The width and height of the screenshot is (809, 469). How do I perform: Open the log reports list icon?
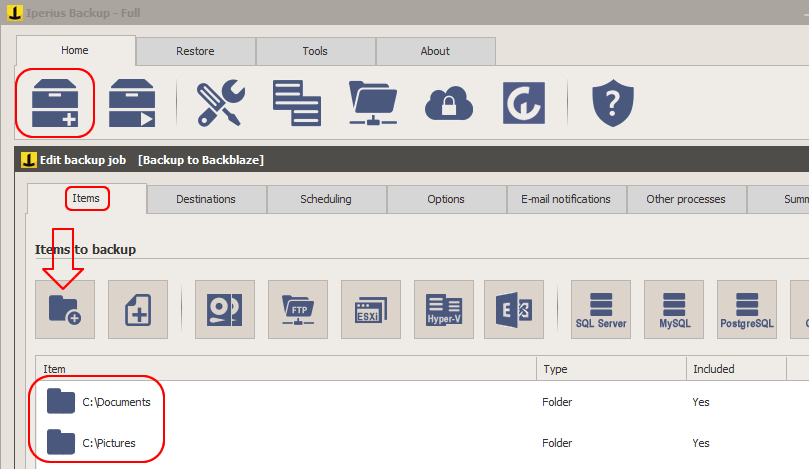click(297, 103)
